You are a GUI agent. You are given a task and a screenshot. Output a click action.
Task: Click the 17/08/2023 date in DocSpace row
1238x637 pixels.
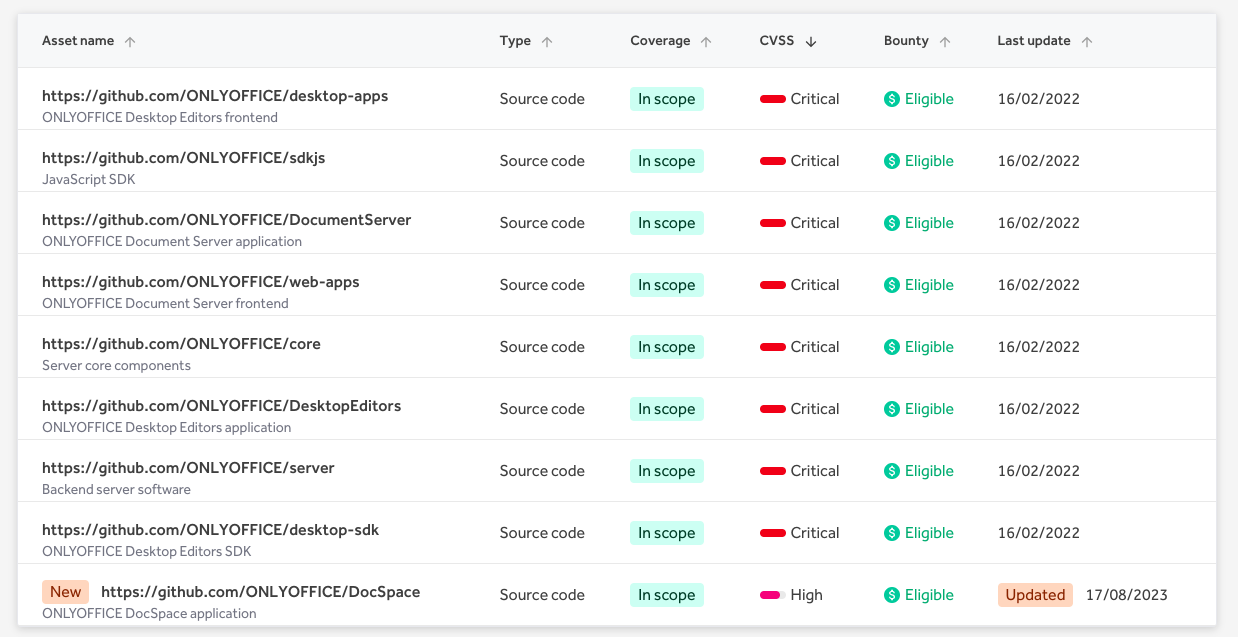point(1127,595)
